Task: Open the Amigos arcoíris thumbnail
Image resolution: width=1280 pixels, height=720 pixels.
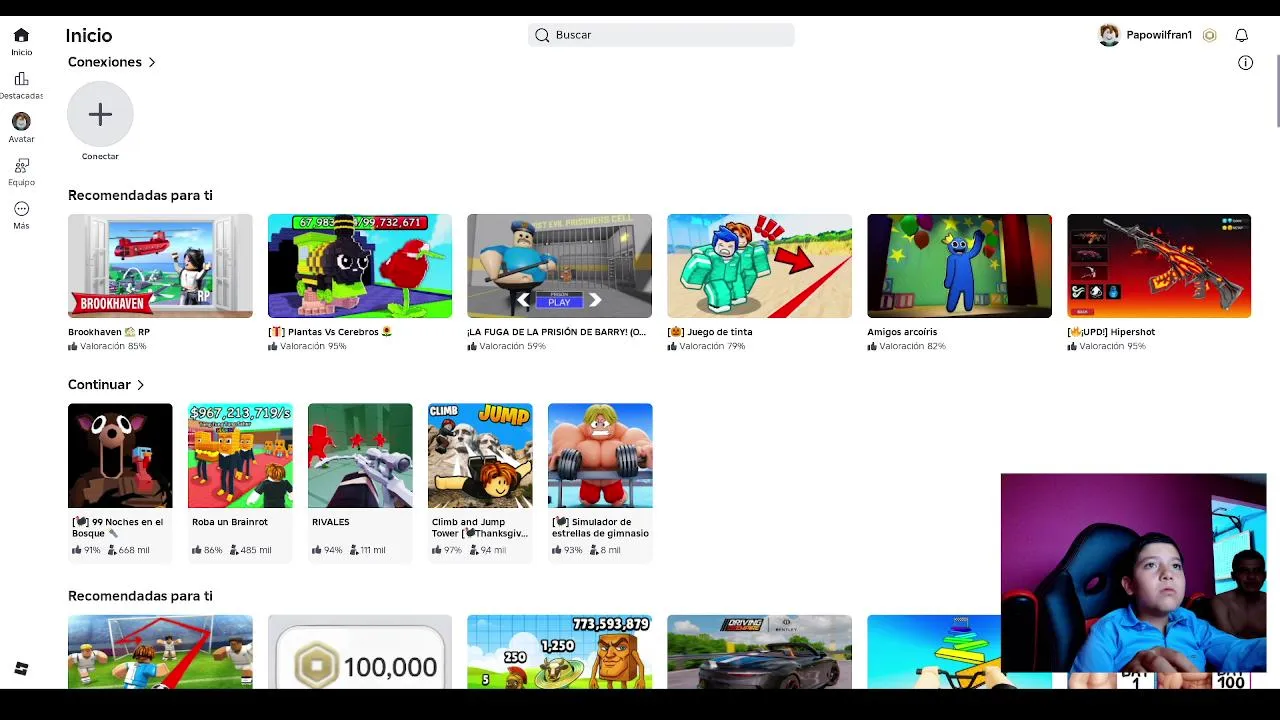Action: point(959,266)
